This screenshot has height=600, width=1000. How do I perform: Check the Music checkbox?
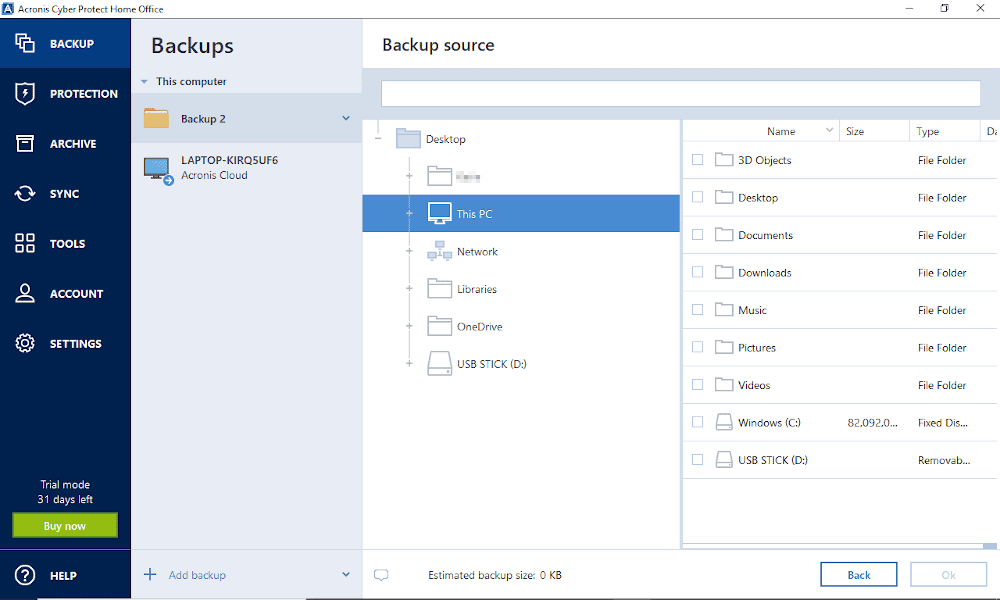[698, 309]
